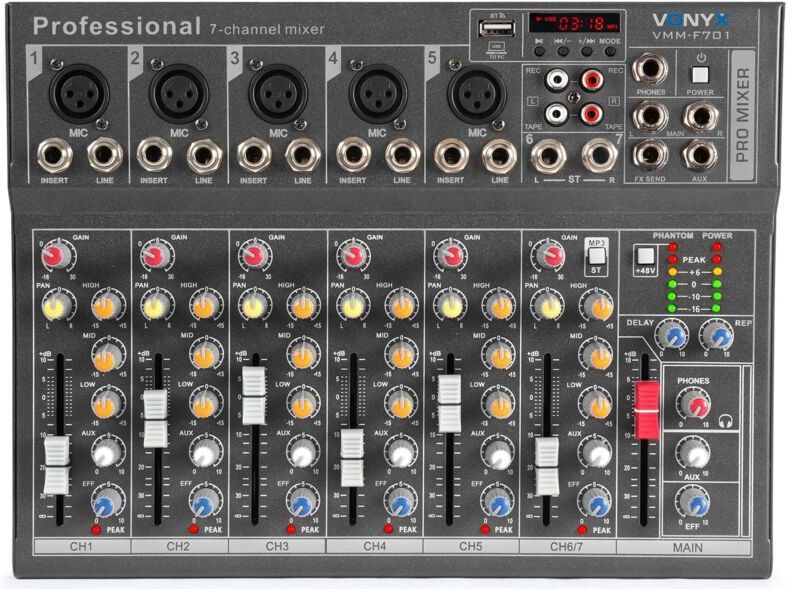The height and width of the screenshot is (589, 791).
Task: Click the CH6/7 red PEAK LED
Action: pyautogui.click(x=582, y=529)
